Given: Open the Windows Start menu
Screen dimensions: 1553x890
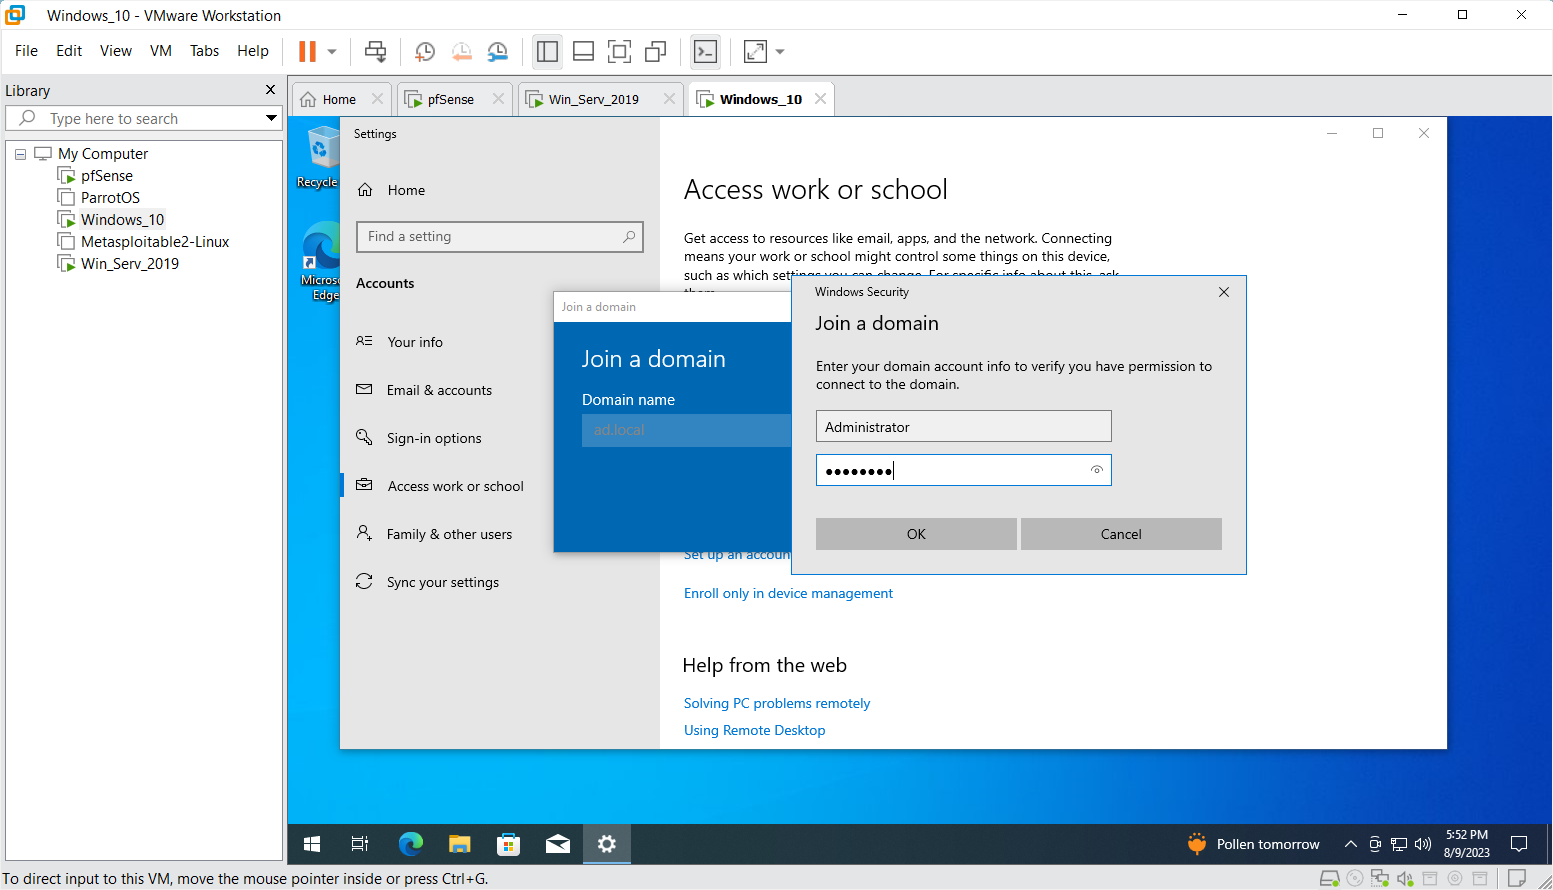Looking at the screenshot, I should click(312, 844).
